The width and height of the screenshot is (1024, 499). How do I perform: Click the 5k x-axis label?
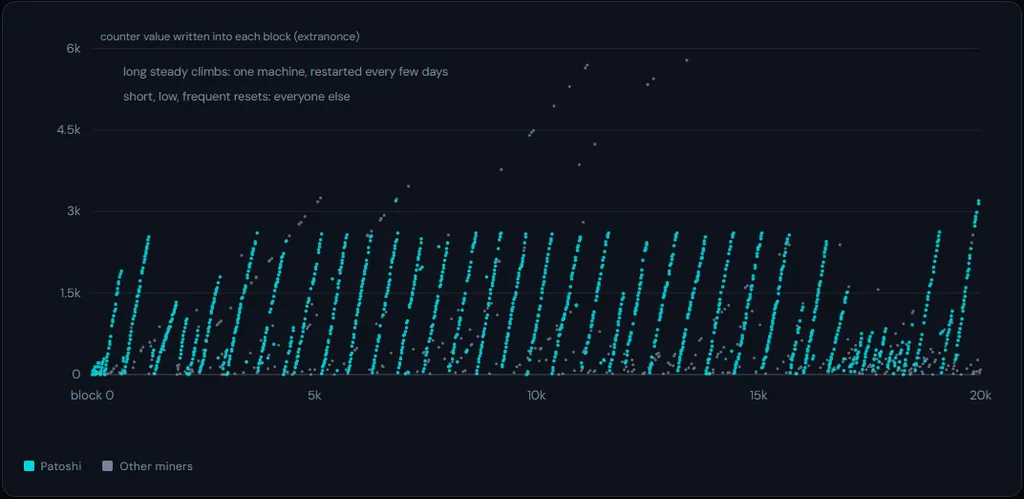point(313,396)
